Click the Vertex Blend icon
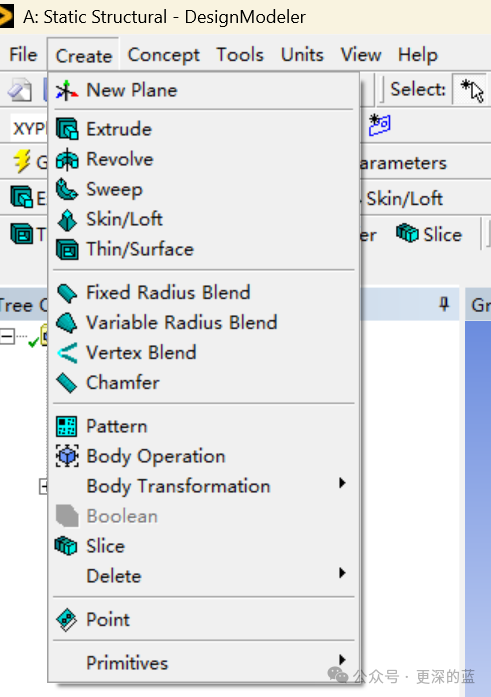 pos(67,353)
